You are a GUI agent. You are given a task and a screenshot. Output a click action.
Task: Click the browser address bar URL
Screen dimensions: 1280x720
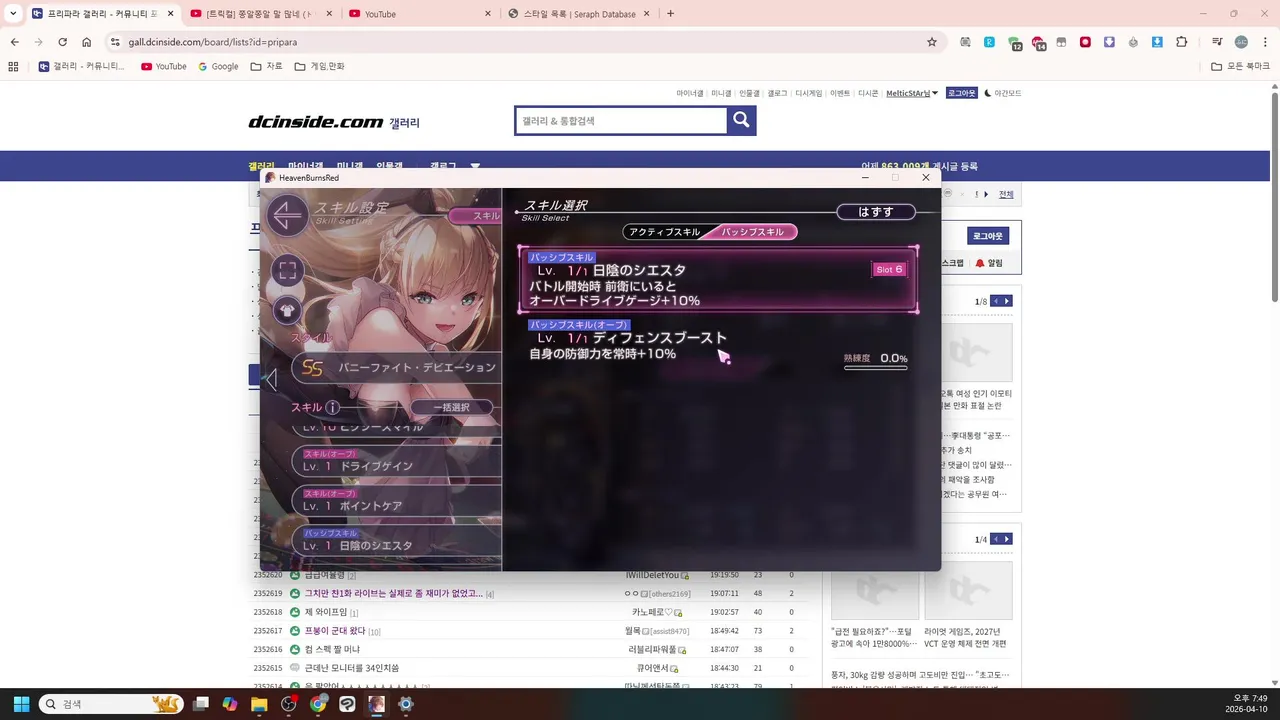[212, 42]
